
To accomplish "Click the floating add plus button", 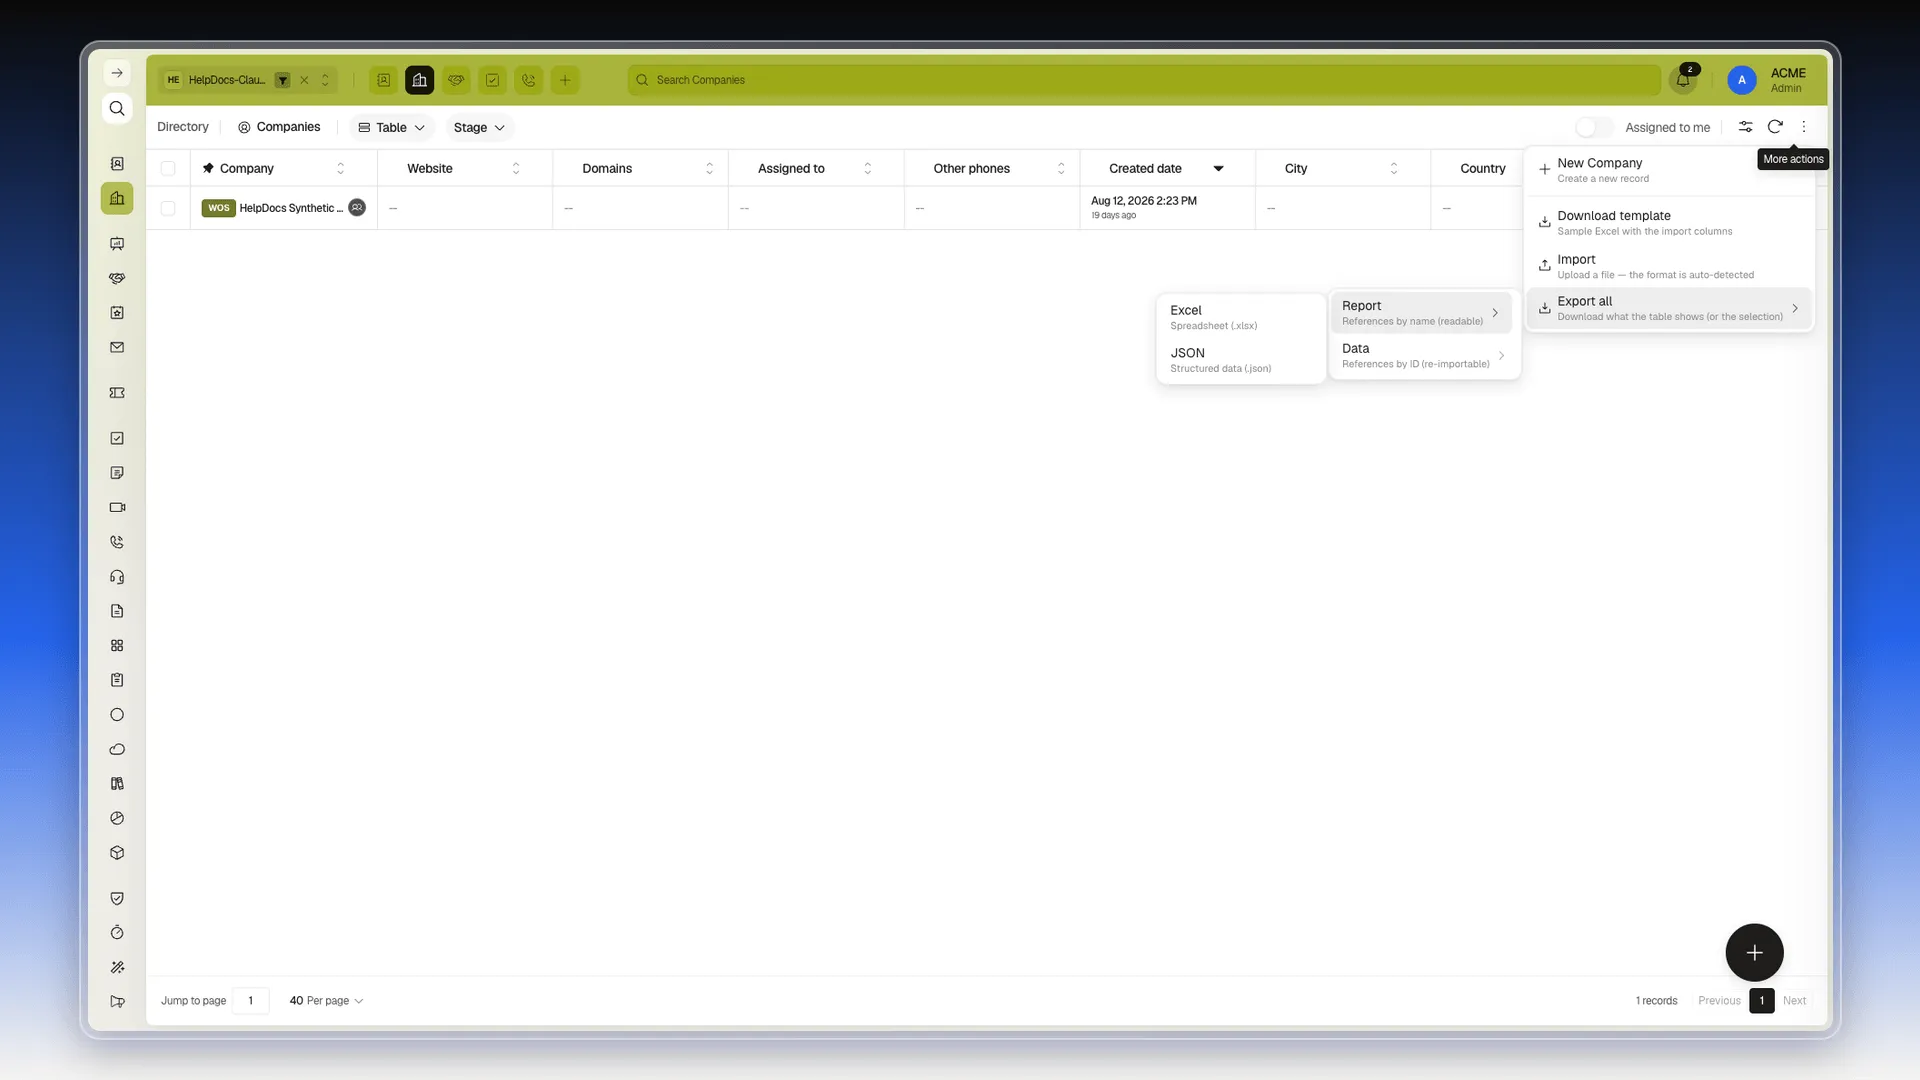I will pyautogui.click(x=1754, y=953).
